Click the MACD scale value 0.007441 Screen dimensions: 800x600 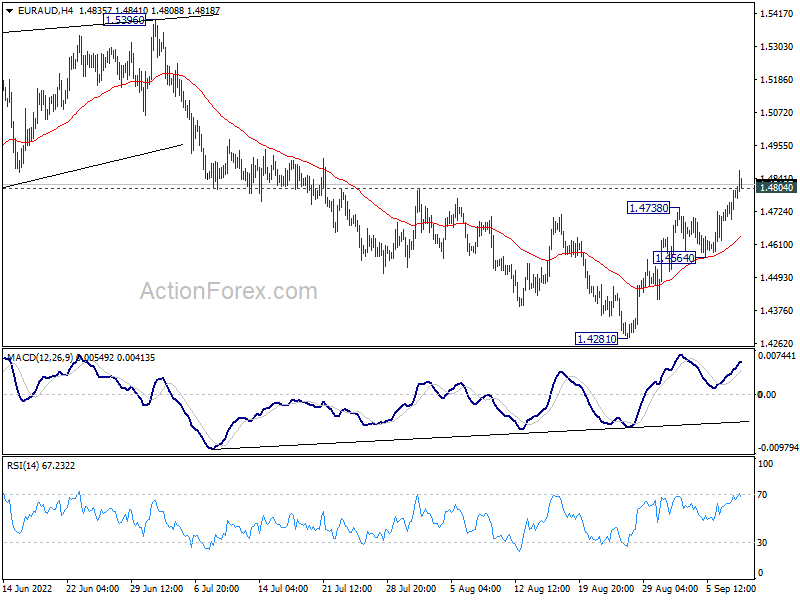[x=777, y=356]
